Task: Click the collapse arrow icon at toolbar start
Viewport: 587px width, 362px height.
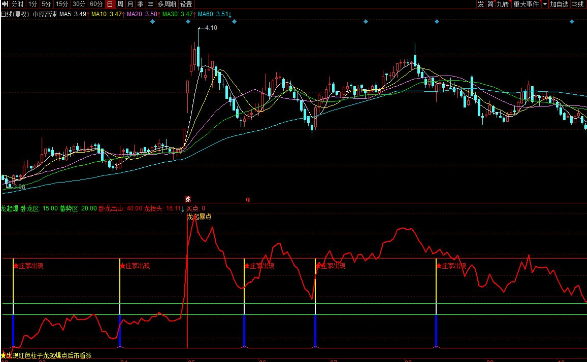Action: pyautogui.click(x=4, y=4)
